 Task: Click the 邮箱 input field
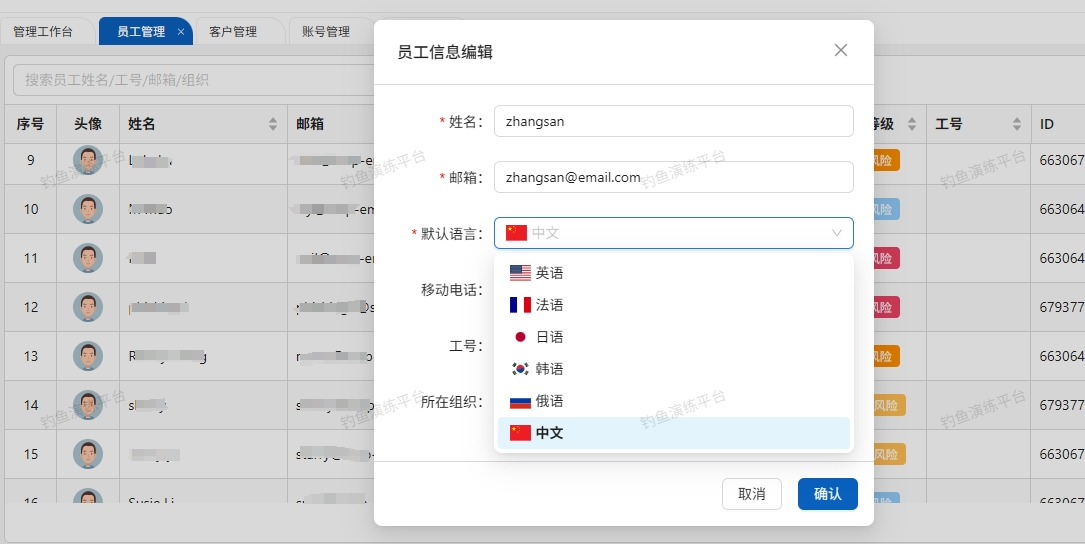(x=673, y=177)
